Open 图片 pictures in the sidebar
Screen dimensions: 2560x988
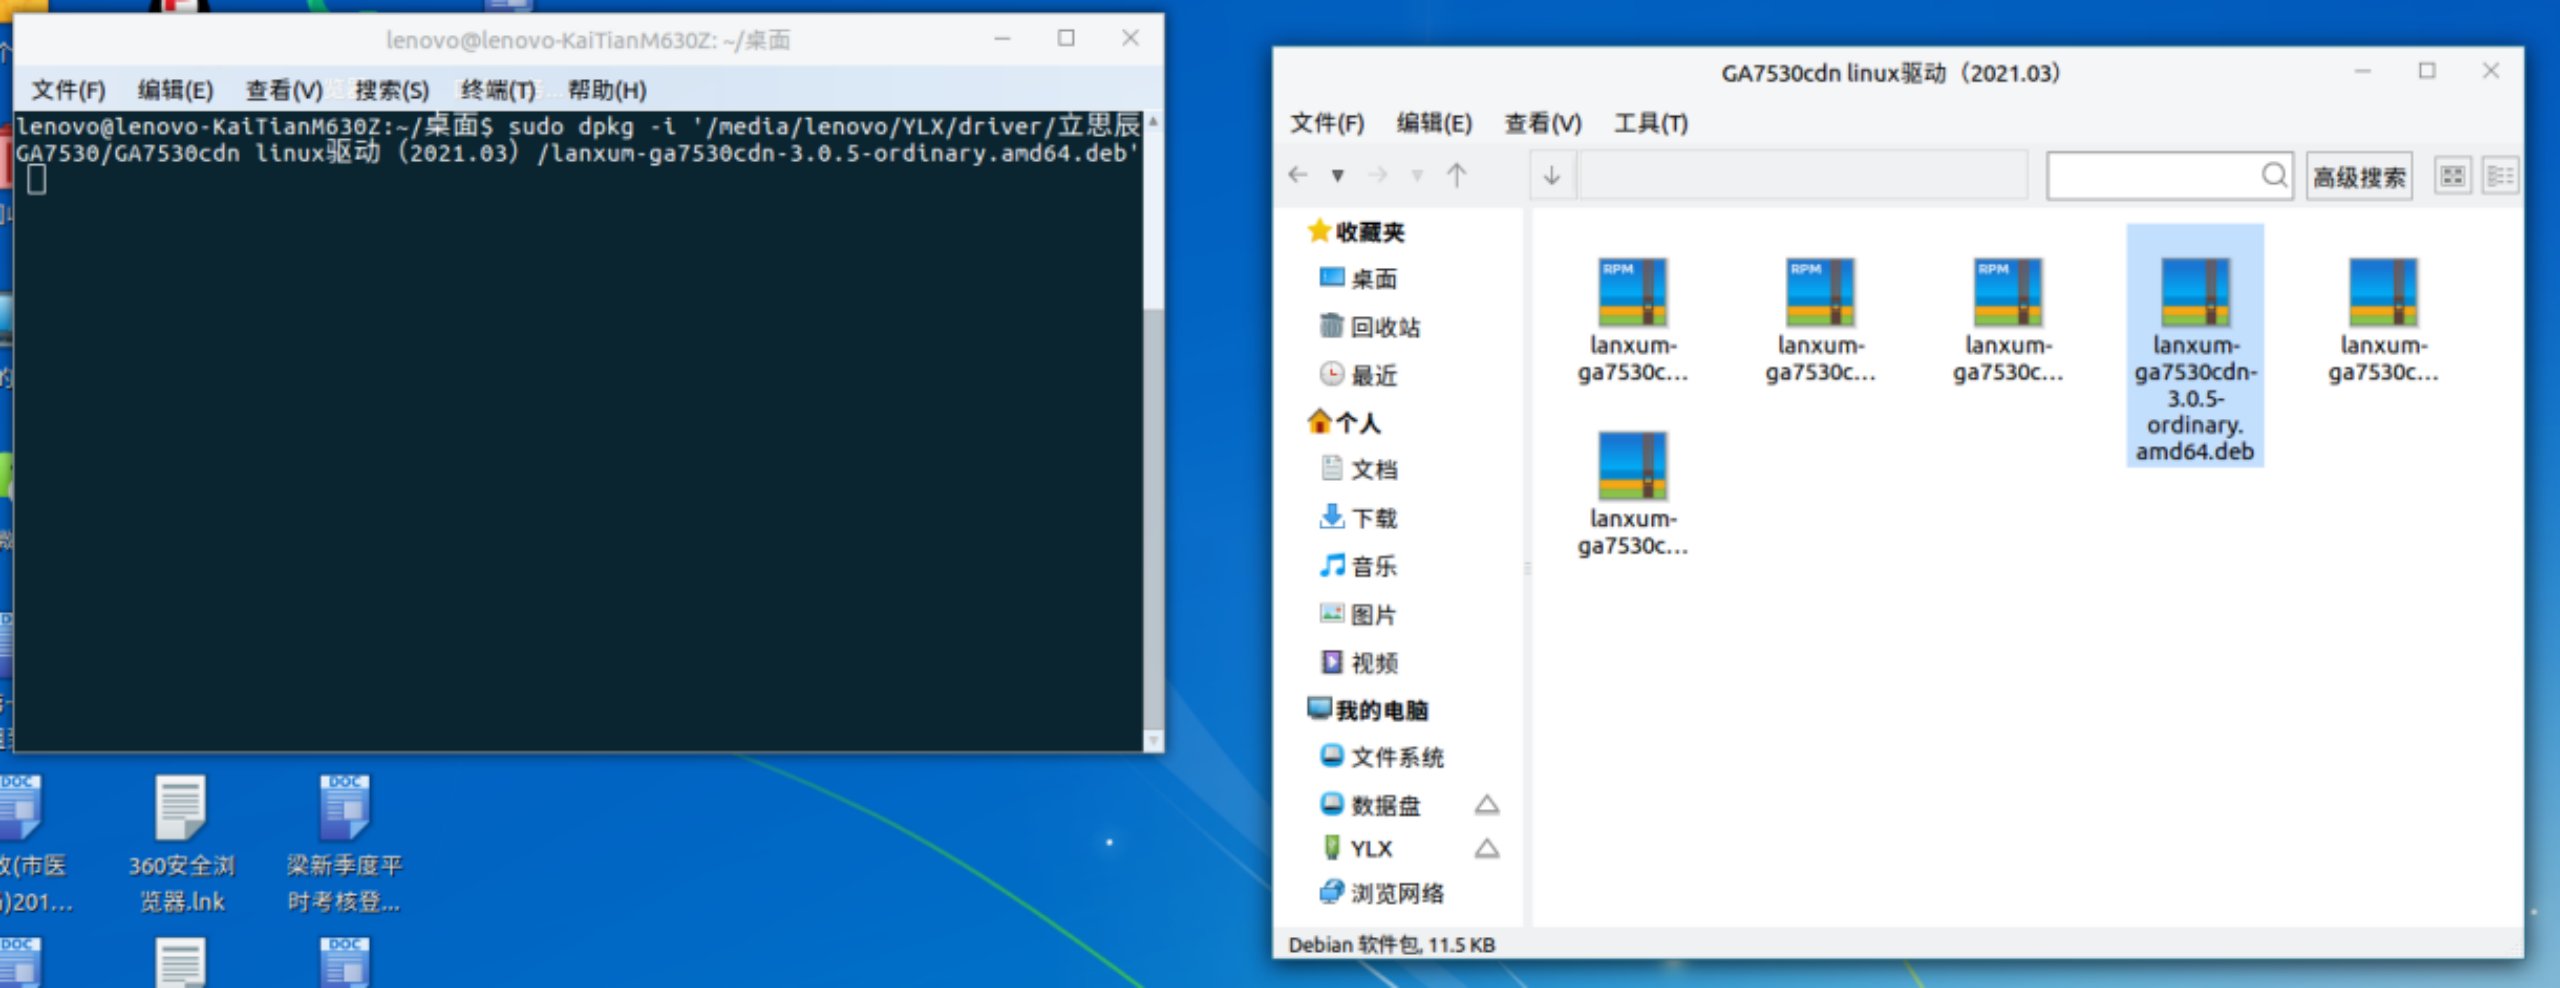[1358, 614]
